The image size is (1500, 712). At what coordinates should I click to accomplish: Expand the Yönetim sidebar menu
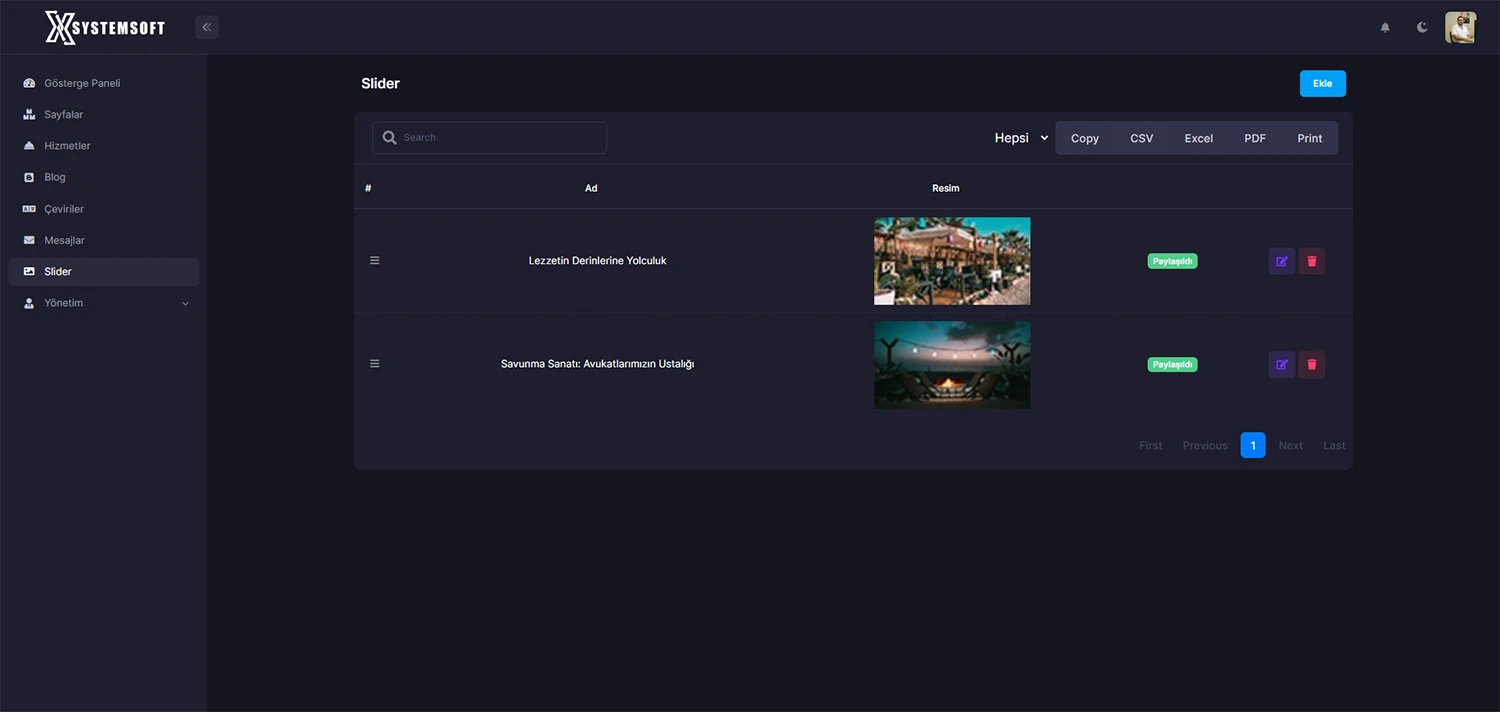(x=104, y=303)
